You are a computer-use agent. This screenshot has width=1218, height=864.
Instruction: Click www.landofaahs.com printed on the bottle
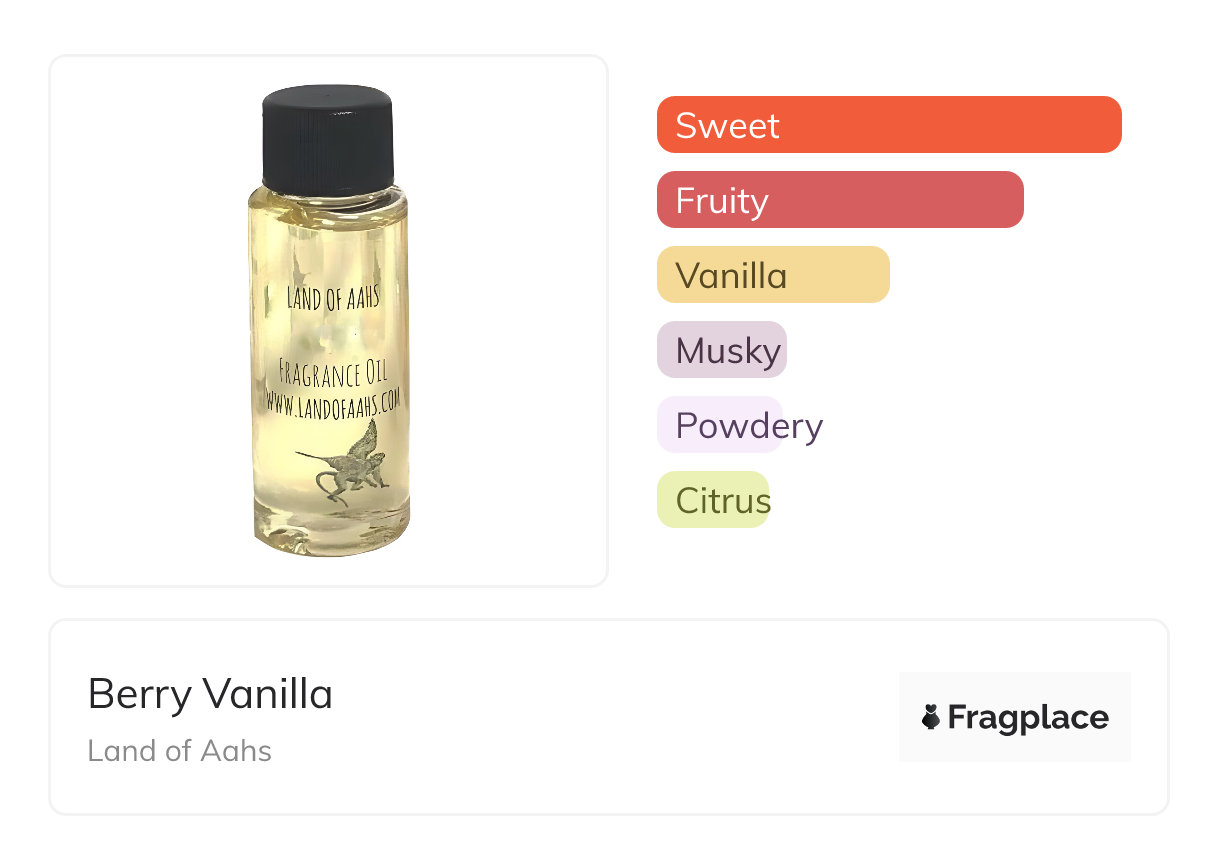point(333,400)
